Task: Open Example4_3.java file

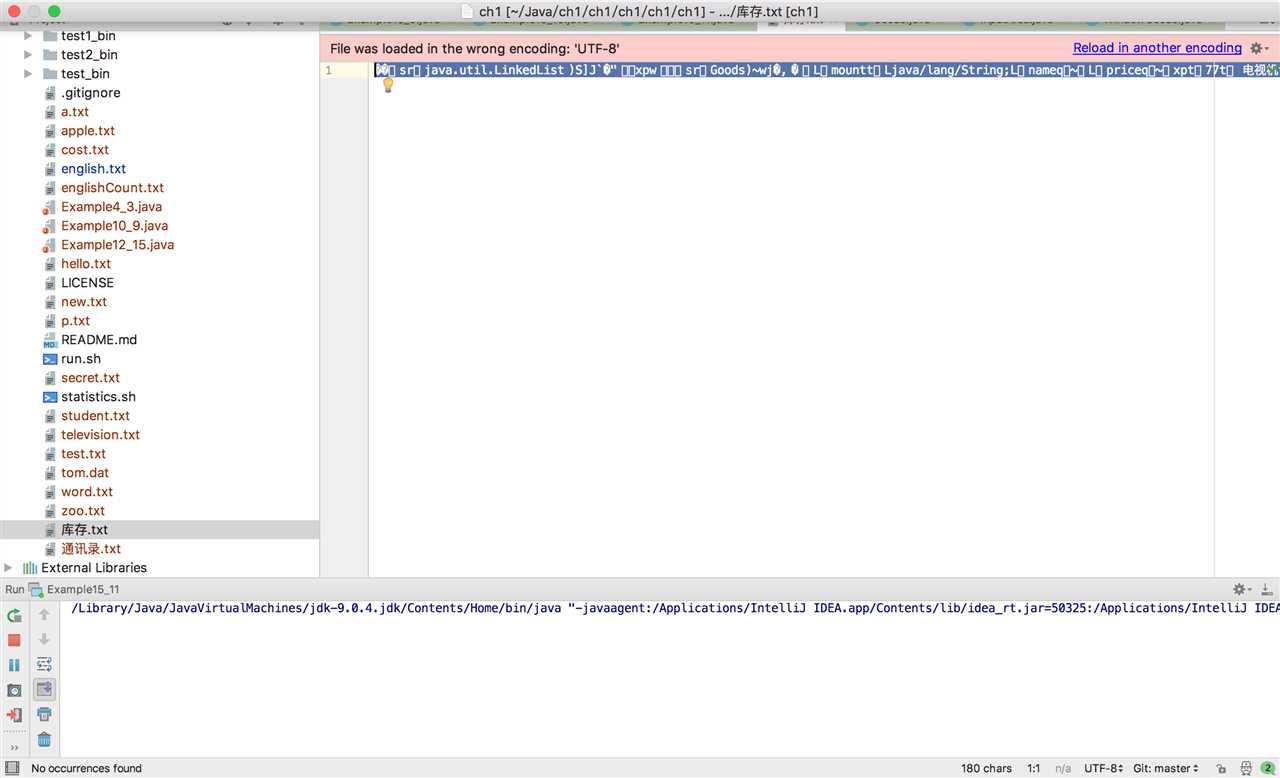Action: pyautogui.click(x=111, y=207)
